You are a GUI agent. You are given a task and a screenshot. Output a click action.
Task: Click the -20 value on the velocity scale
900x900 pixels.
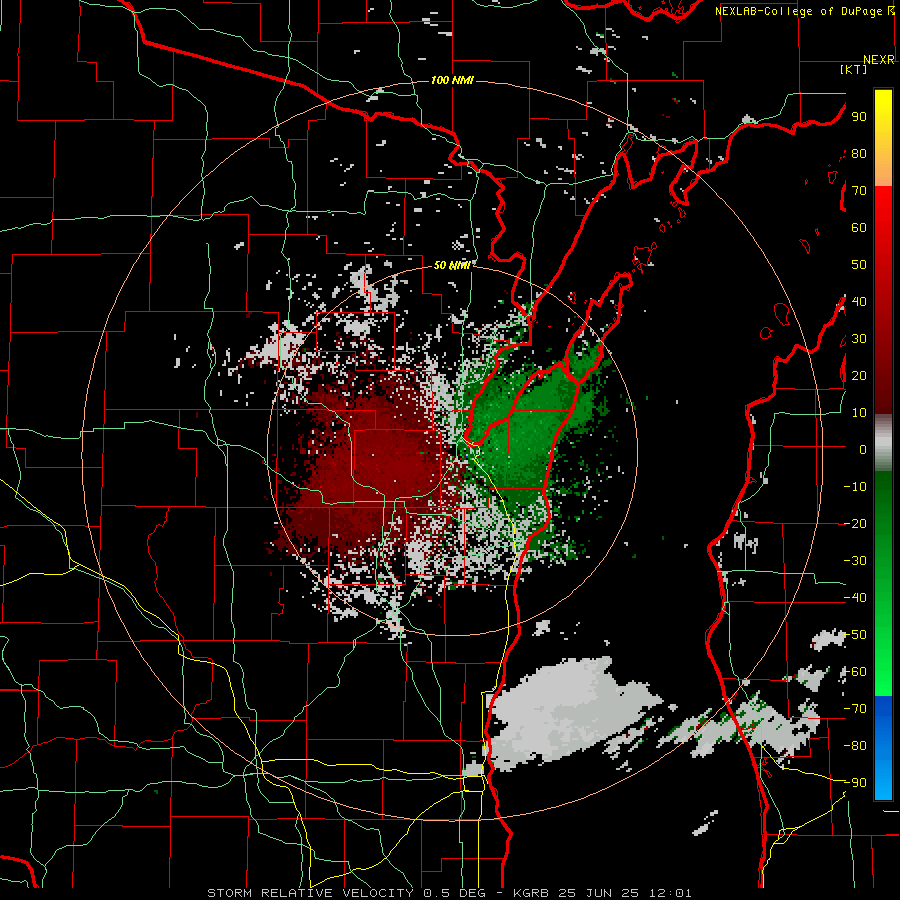(855, 523)
